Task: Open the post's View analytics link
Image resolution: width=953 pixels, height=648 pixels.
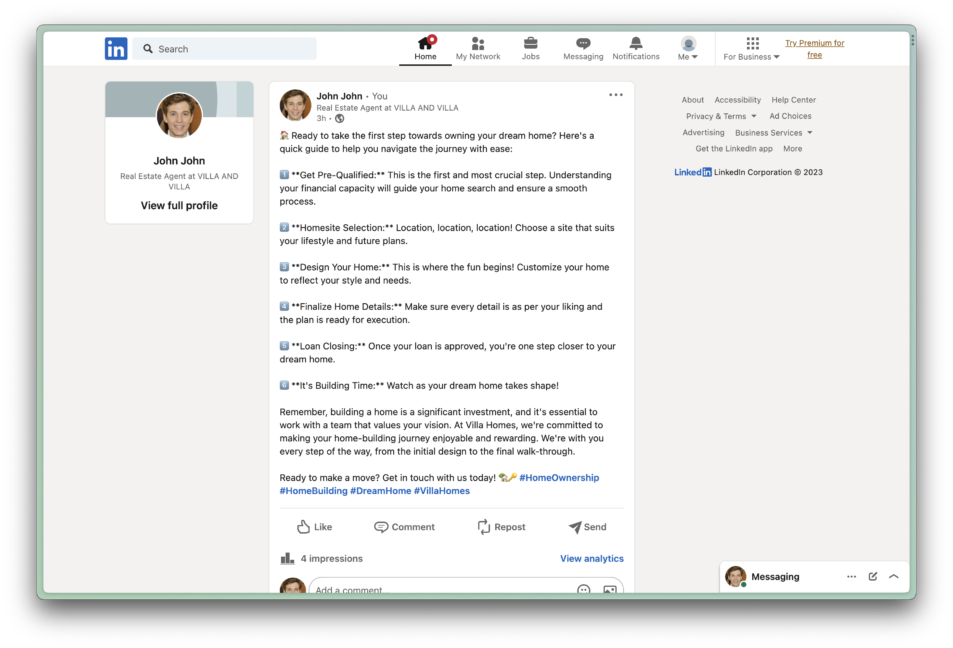Action: pos(591,558)
